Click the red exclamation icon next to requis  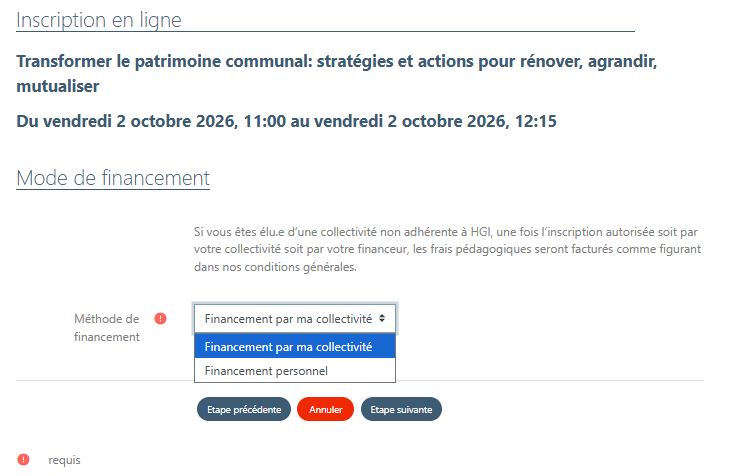tap(24, 460)
